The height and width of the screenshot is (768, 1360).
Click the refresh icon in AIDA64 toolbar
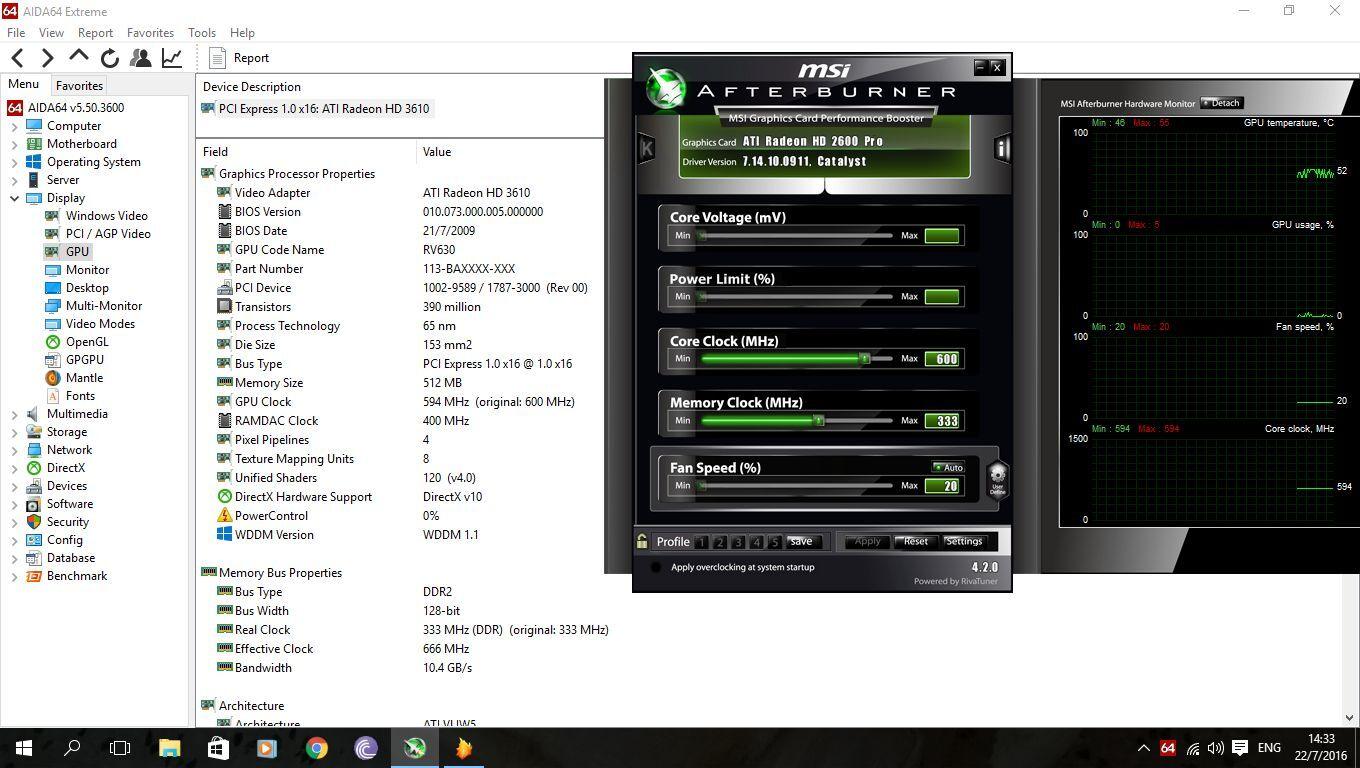tap(110, 57)
